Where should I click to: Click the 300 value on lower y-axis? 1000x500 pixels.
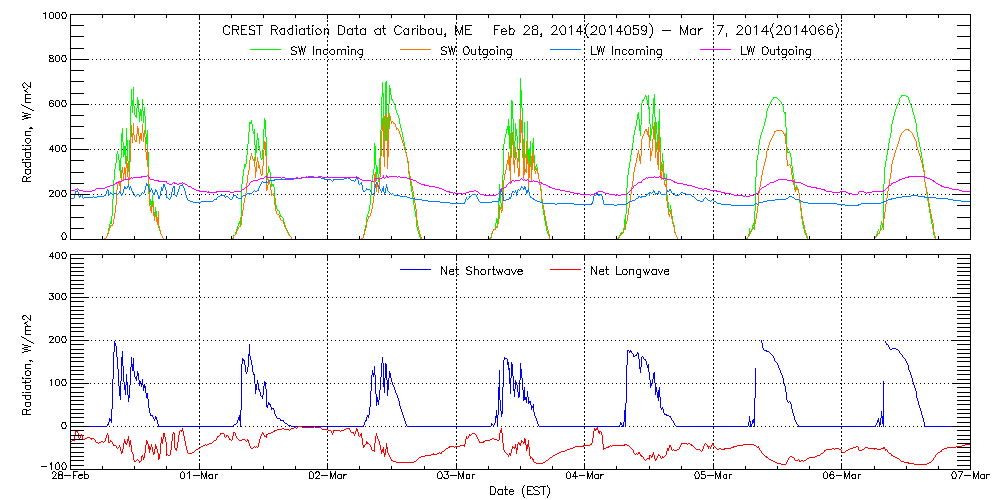tap(56, 299)
